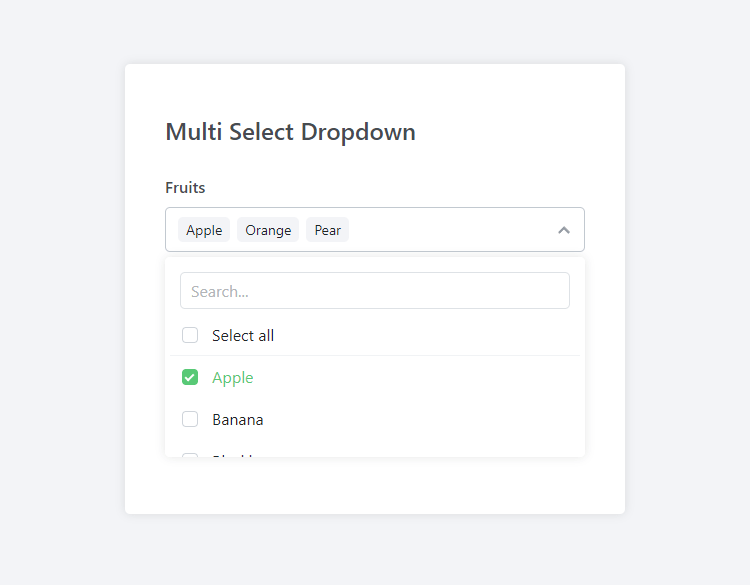Viewport: 750px width, 585px height.
Task: Focus the Search input field
Action: click(x=375, y=291)
